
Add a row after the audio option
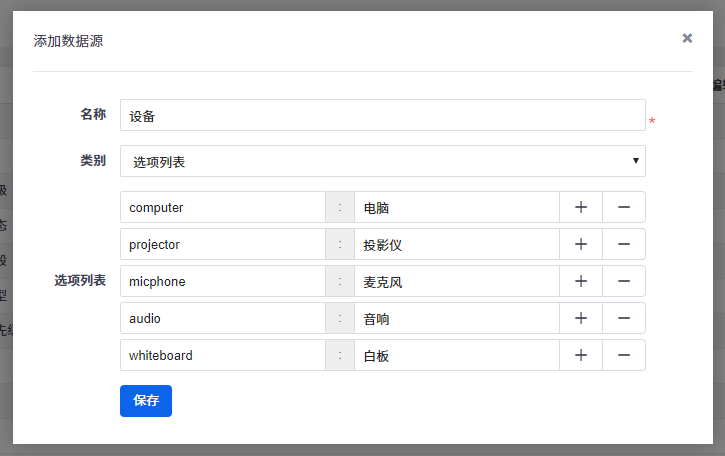[581, 318]
